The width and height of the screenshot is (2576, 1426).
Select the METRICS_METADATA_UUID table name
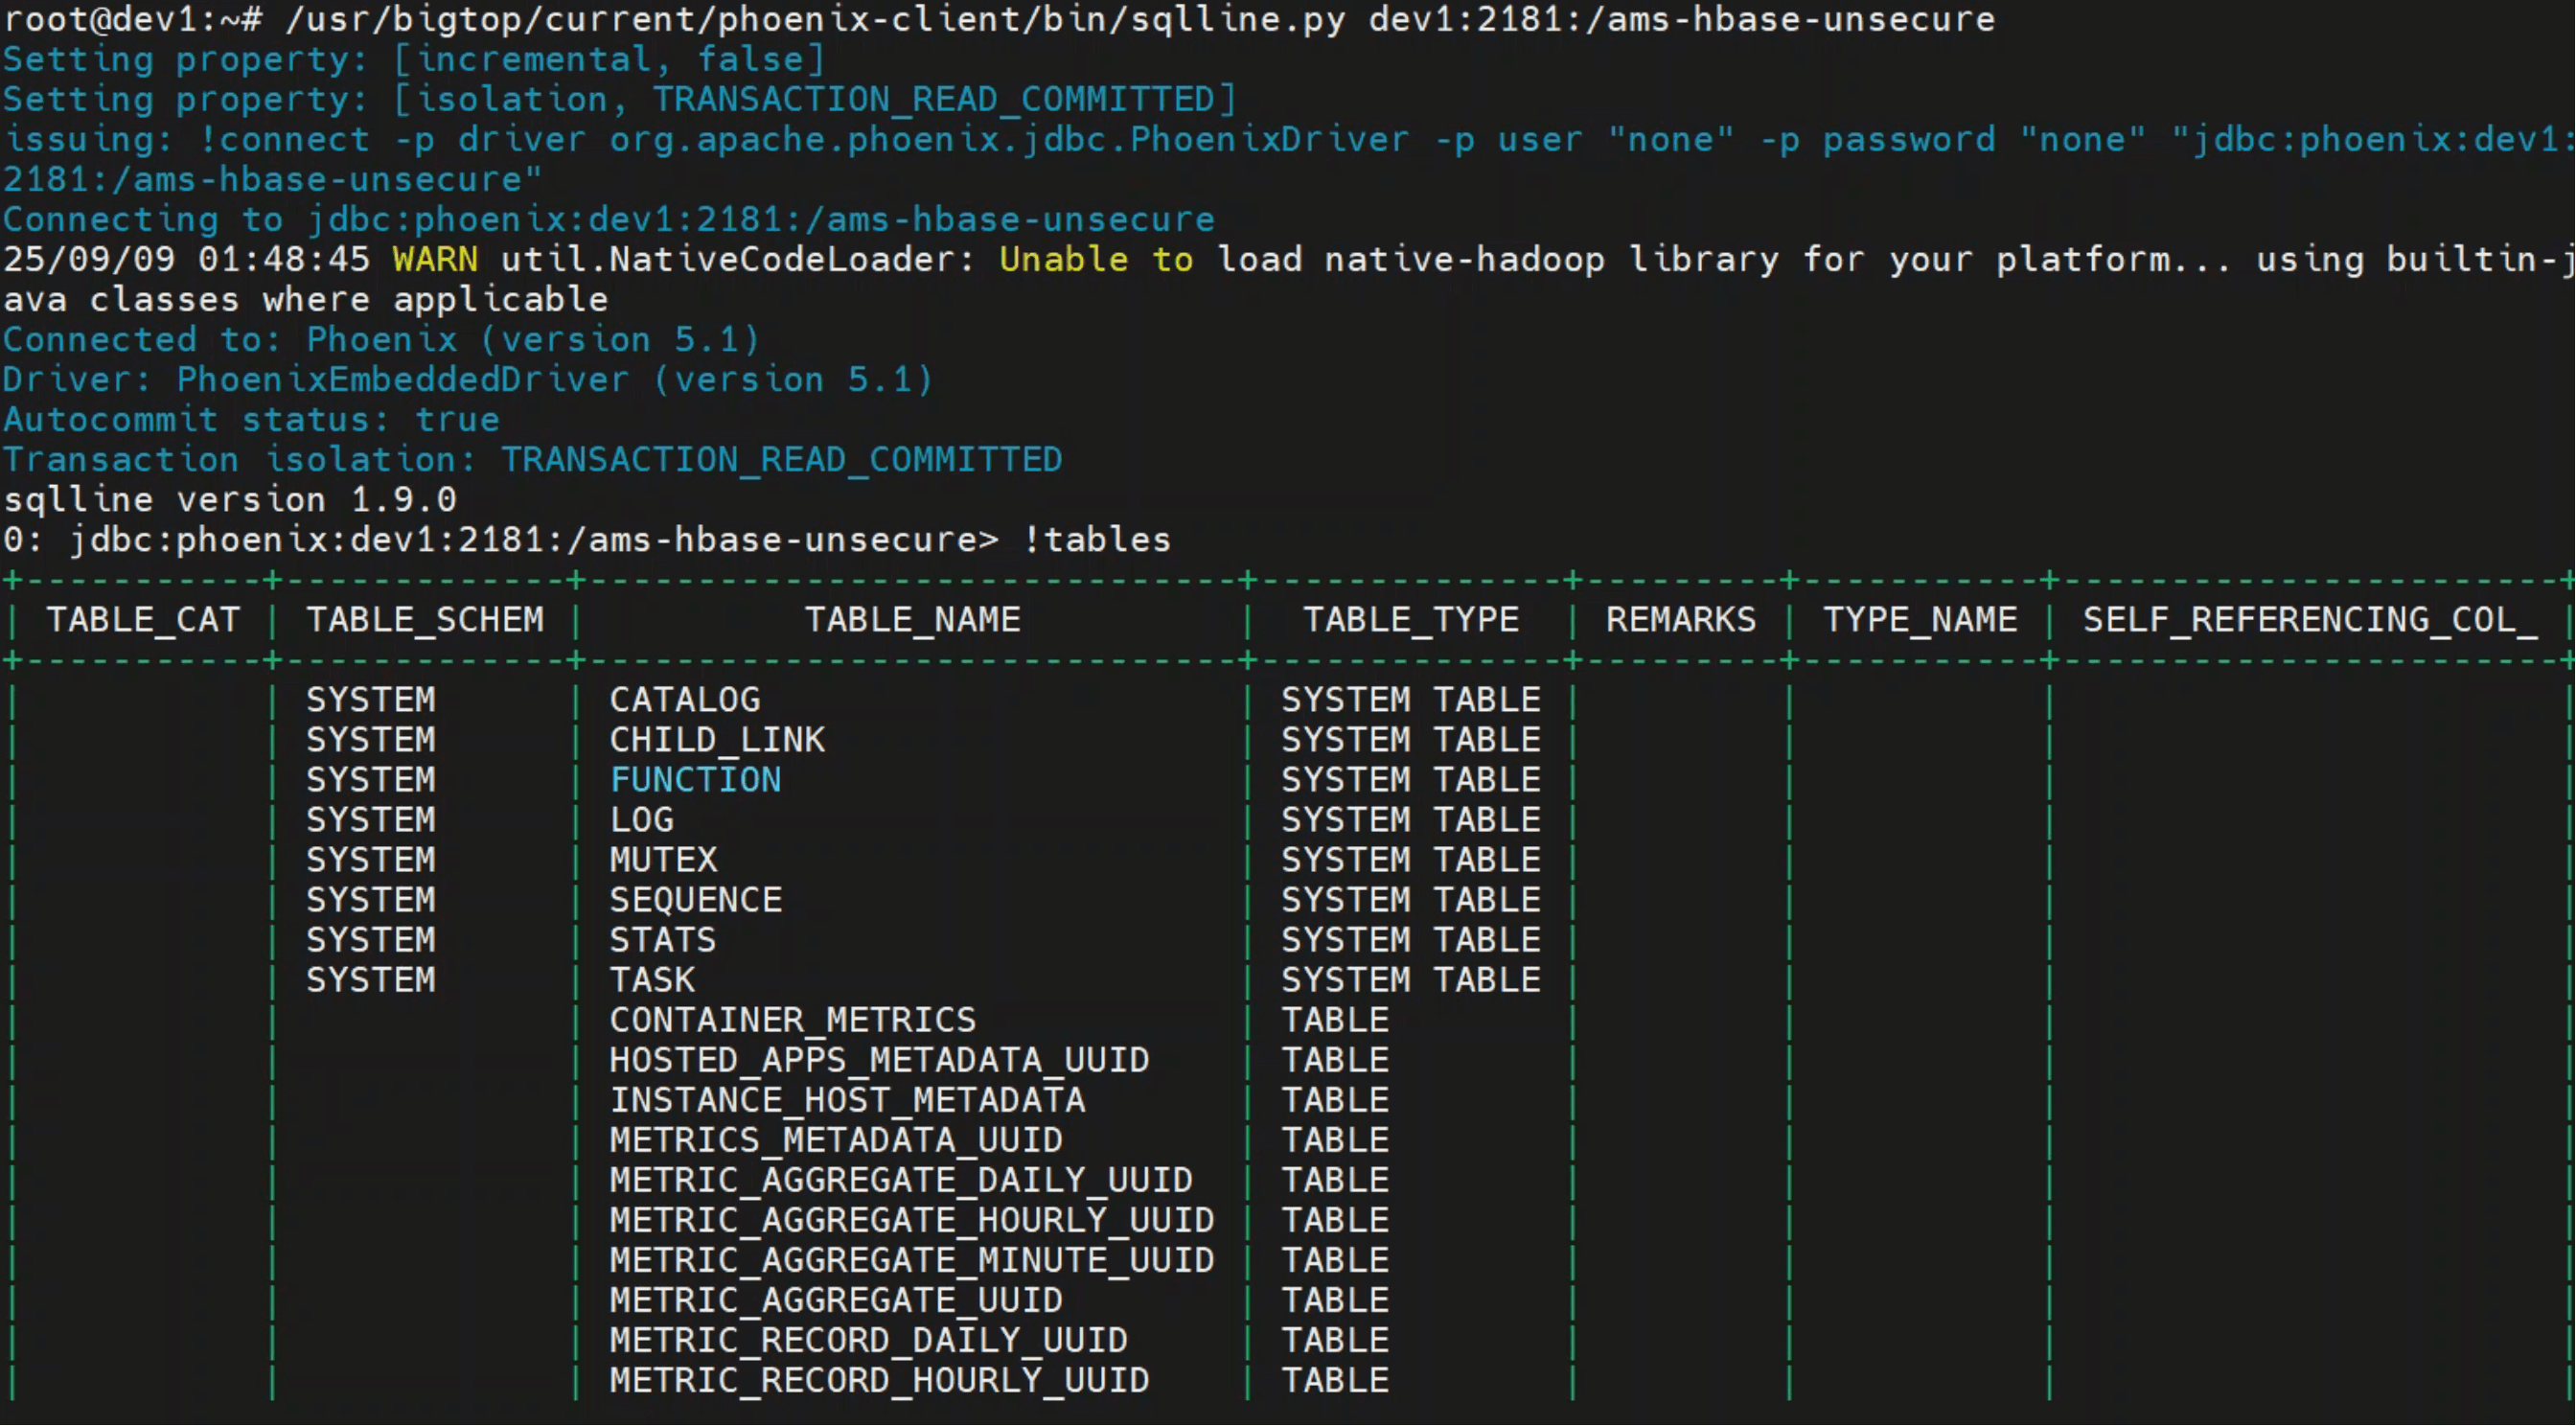[x=837, y=1140]
